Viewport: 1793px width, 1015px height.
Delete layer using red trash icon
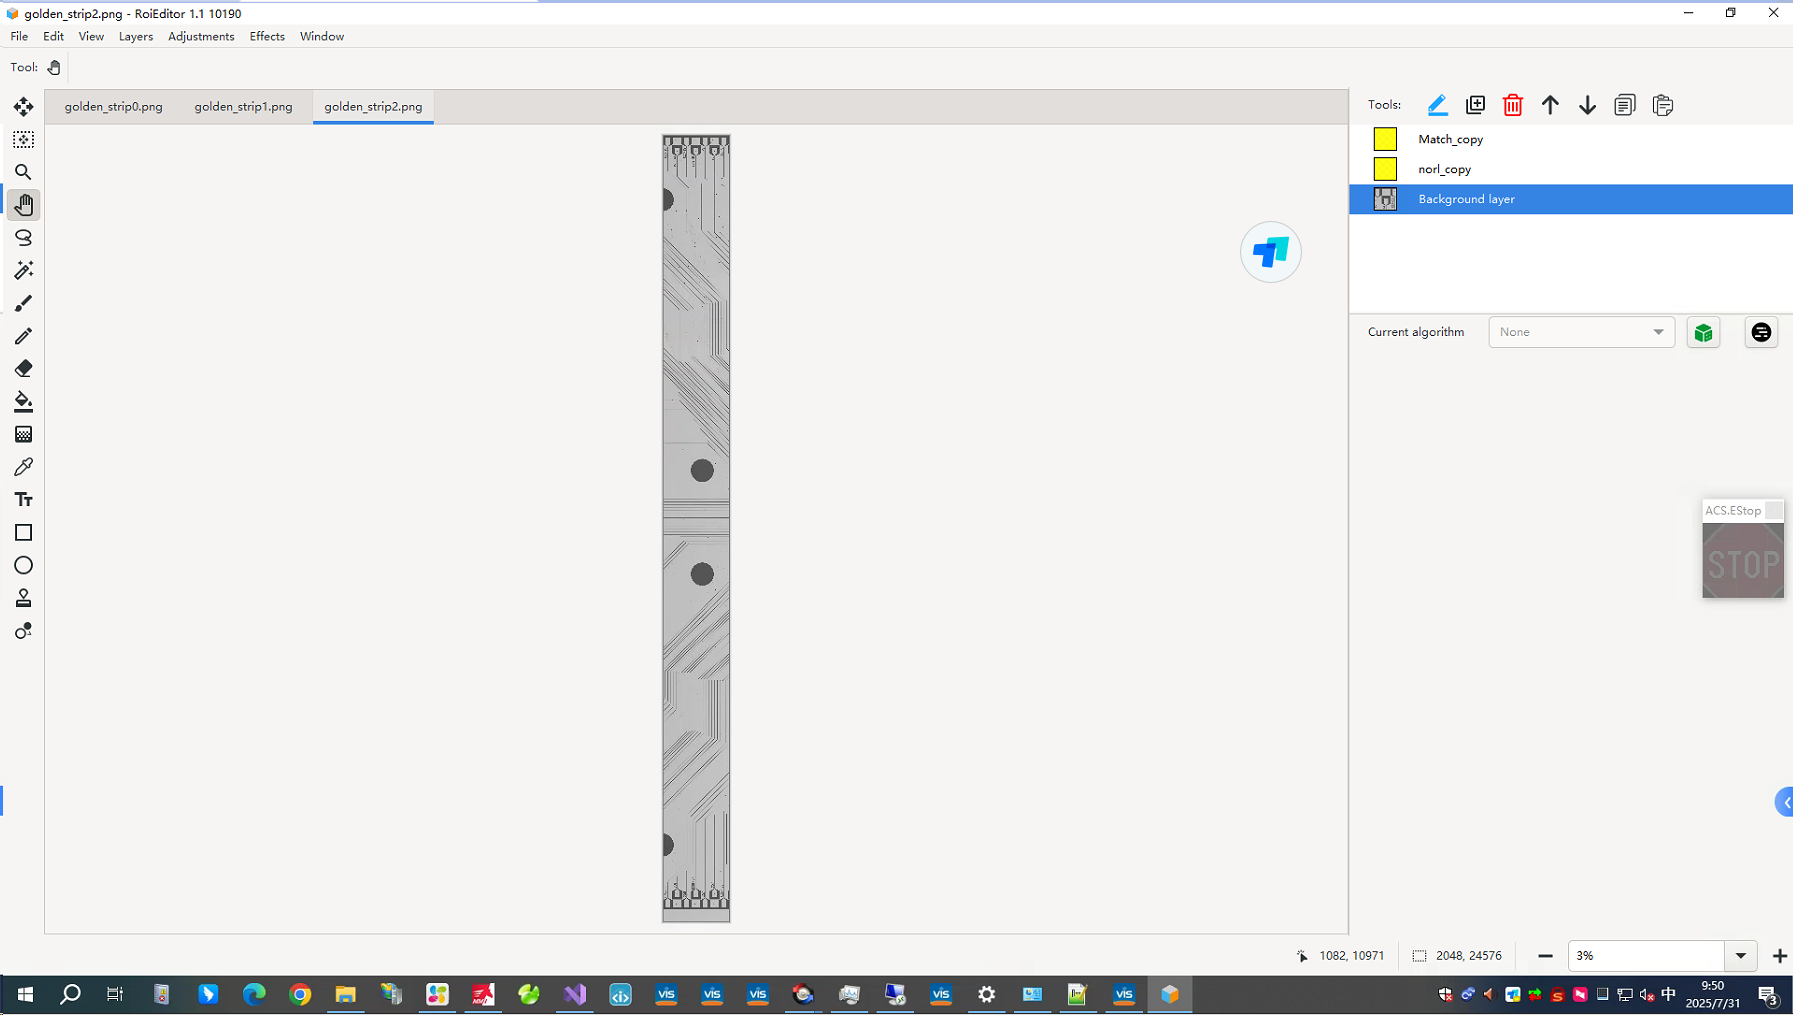[1512, 105]
